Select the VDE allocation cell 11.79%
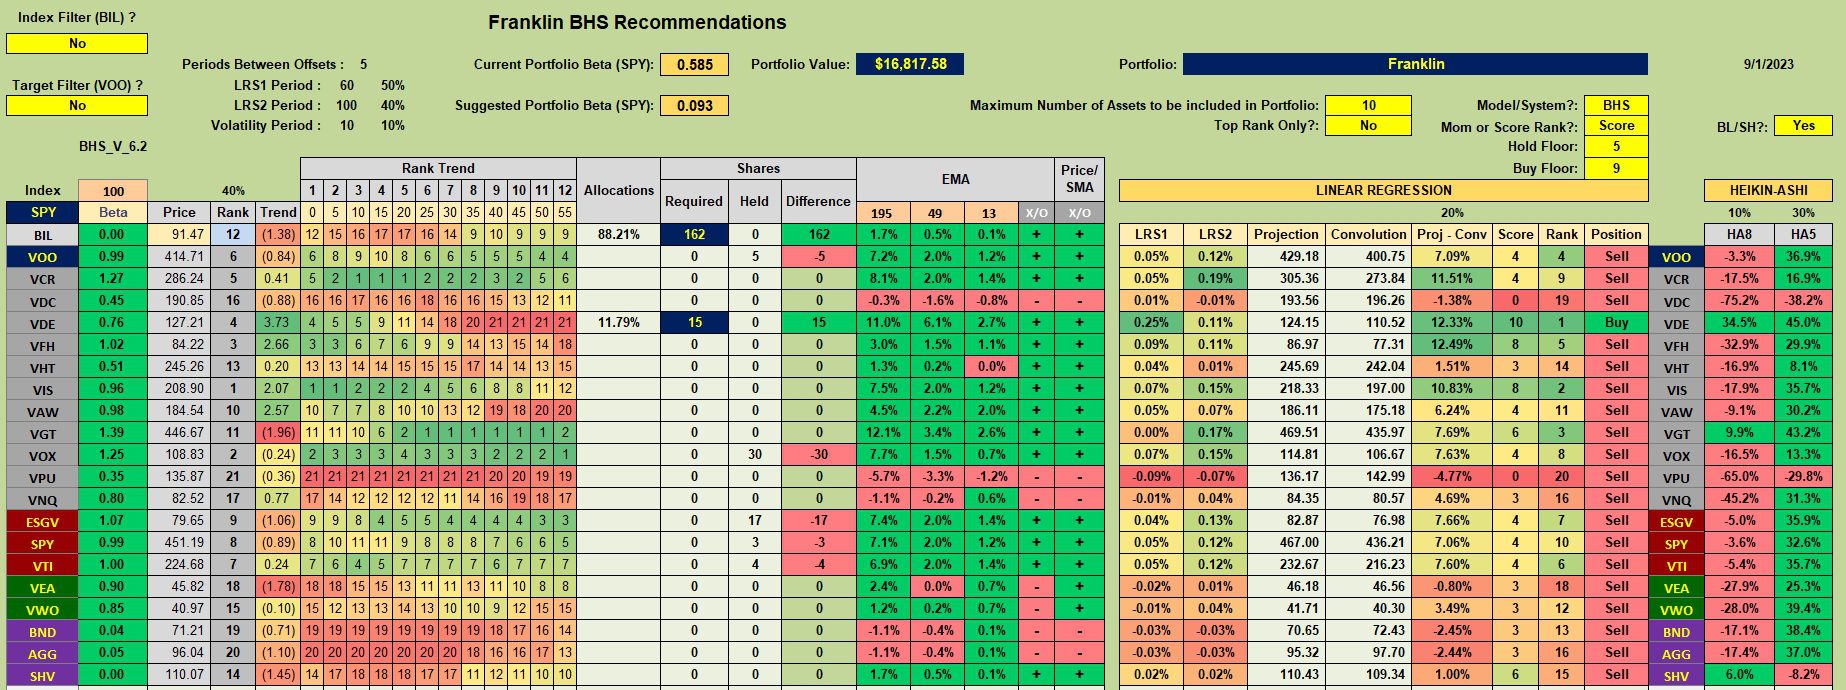 point(618,323)
